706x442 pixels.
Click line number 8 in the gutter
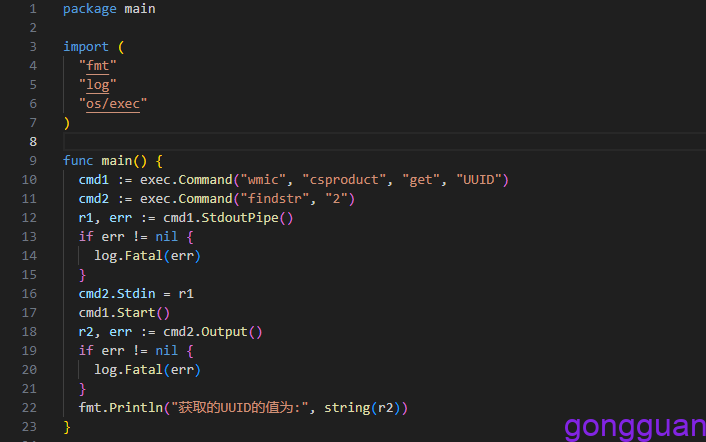[x=33, y=141]
